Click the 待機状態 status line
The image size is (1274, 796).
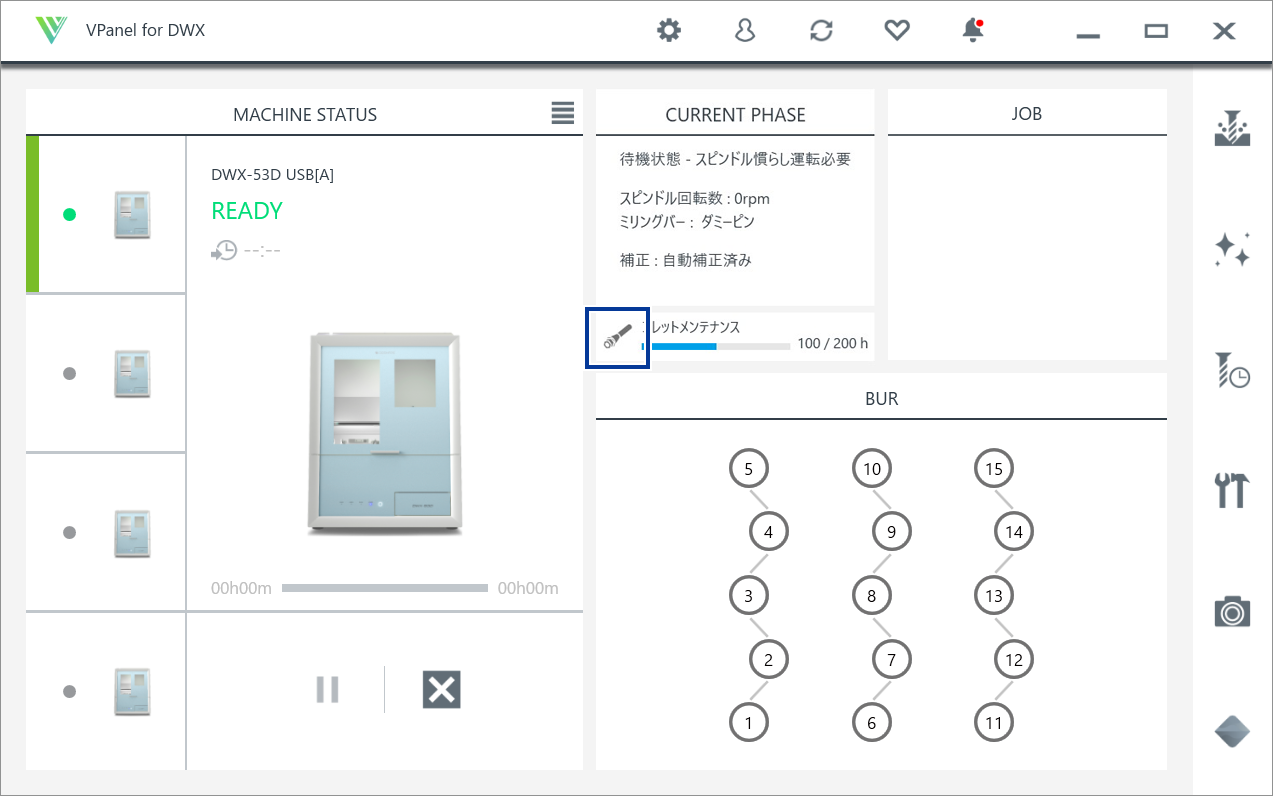tap(735, 159)
